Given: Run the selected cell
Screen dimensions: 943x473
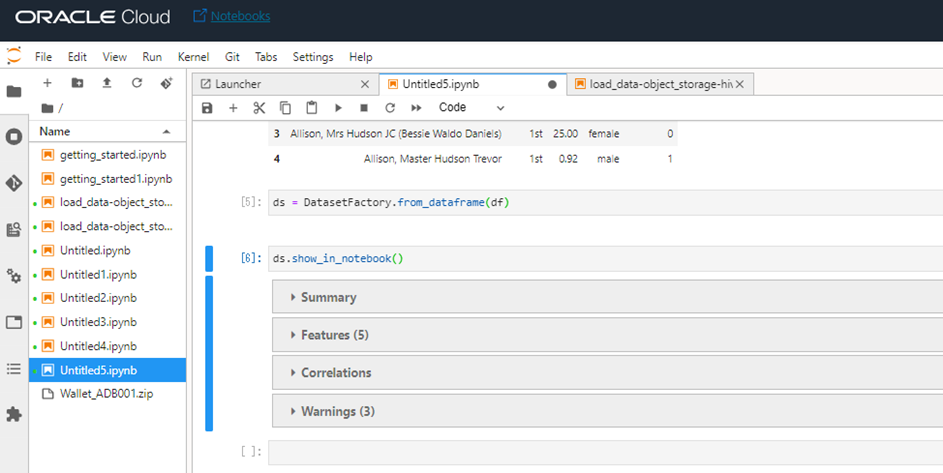Looking at the screenshot, I should tap(338, 108).
